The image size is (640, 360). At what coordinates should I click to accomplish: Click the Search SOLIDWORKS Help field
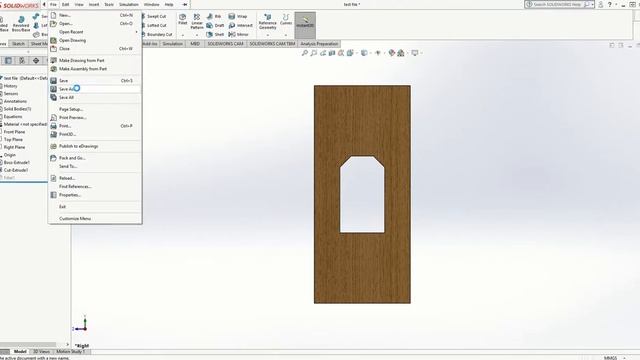560,4
